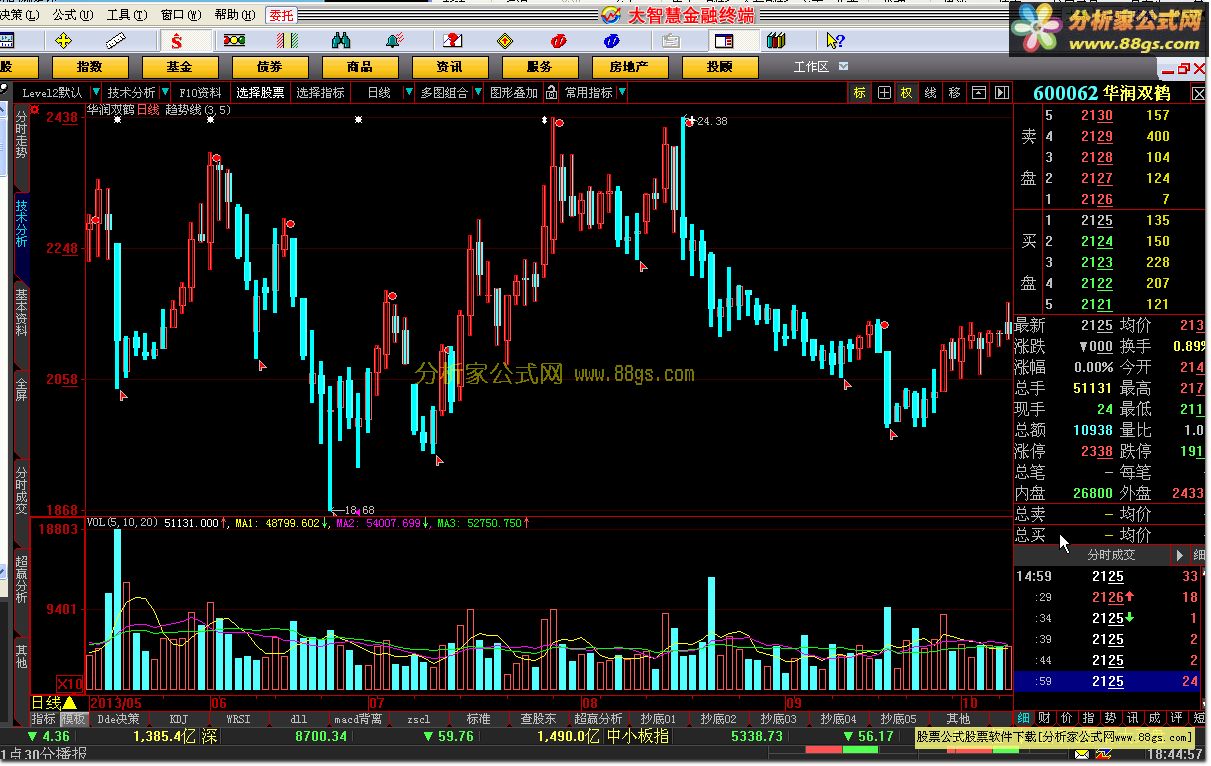Open the books library toolbar icon

(x=776, y=41)
